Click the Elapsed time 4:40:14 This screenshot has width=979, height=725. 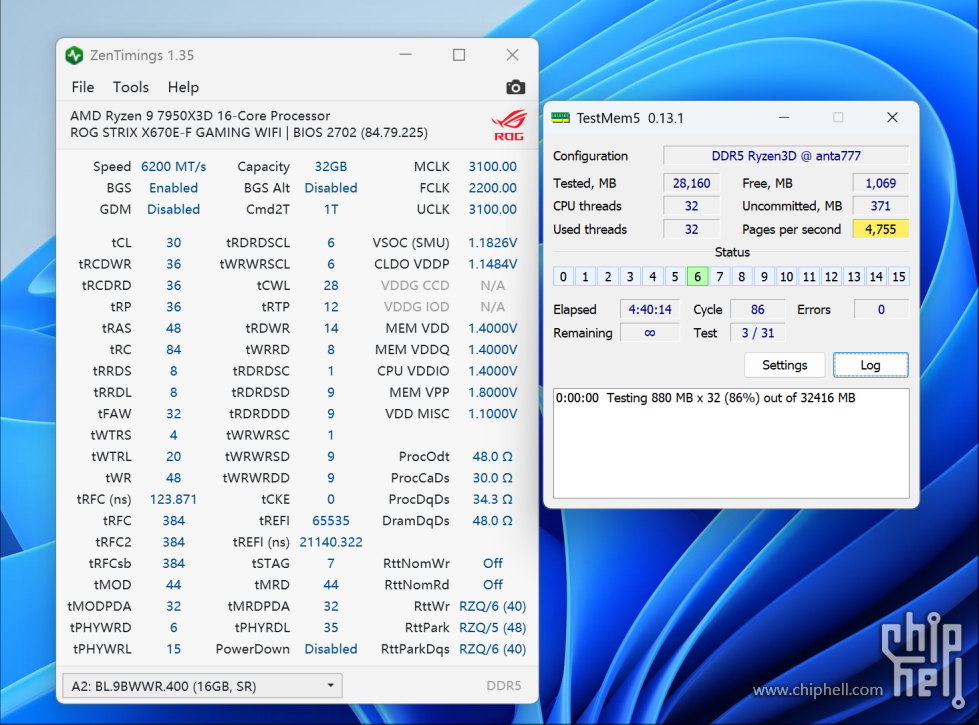click(x=649, y=310)
